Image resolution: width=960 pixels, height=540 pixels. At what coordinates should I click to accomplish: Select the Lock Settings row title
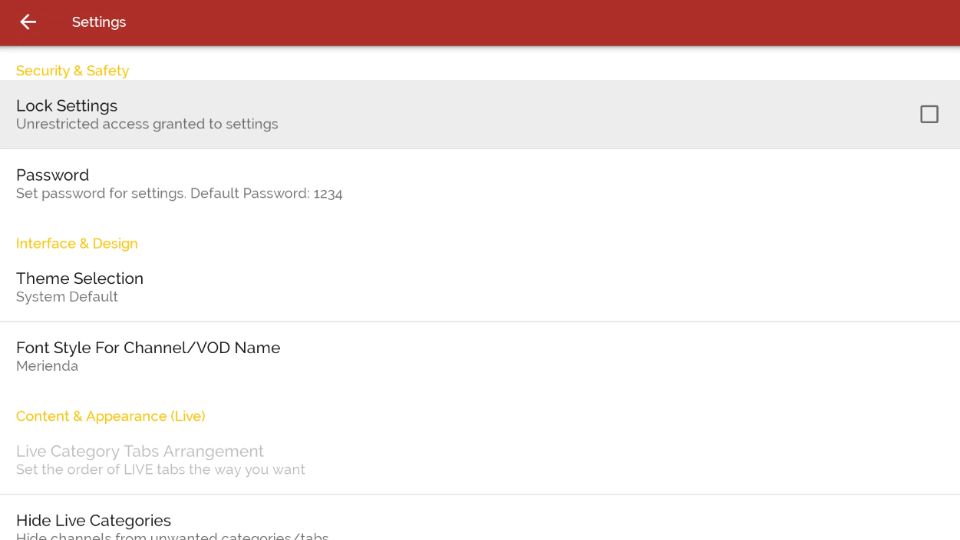(x=67, y=106)
